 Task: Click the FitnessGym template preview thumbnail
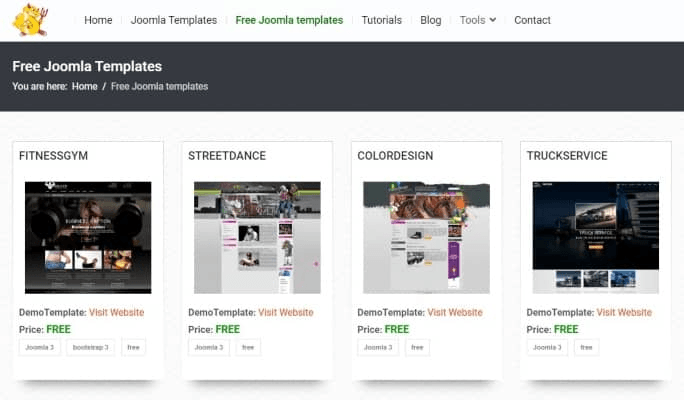88,238
